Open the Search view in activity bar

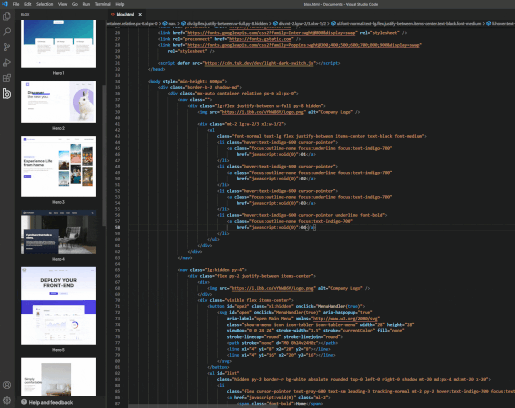pos(7,32)
